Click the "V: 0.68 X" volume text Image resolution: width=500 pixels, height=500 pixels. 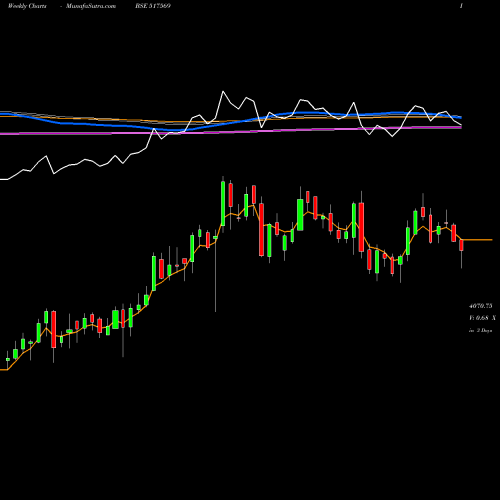click(482, 318)
